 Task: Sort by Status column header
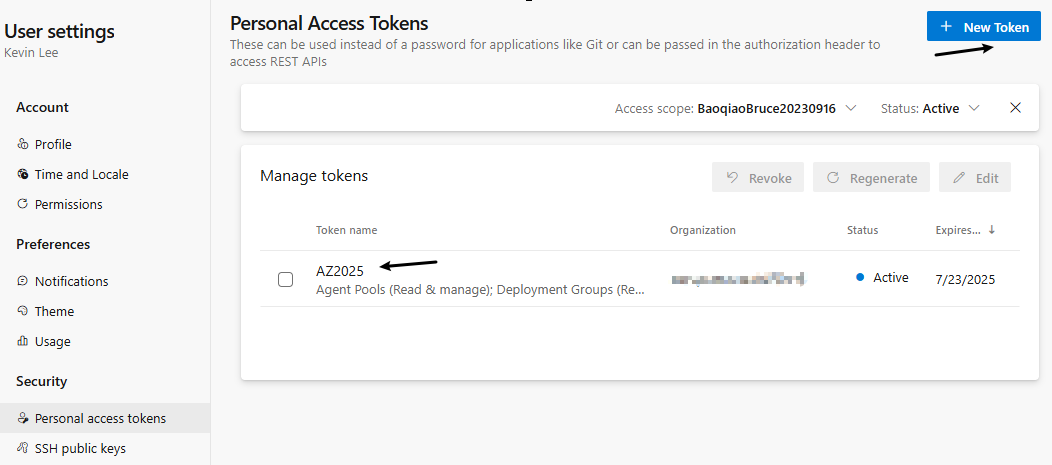[862, 230]
